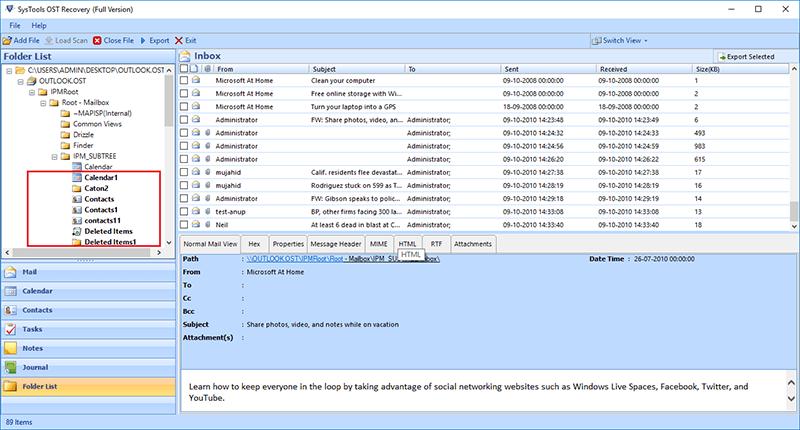Check the 'Rodriguez stuck on 599' checkbox
The image size is (800, 430).
(184, 185)
